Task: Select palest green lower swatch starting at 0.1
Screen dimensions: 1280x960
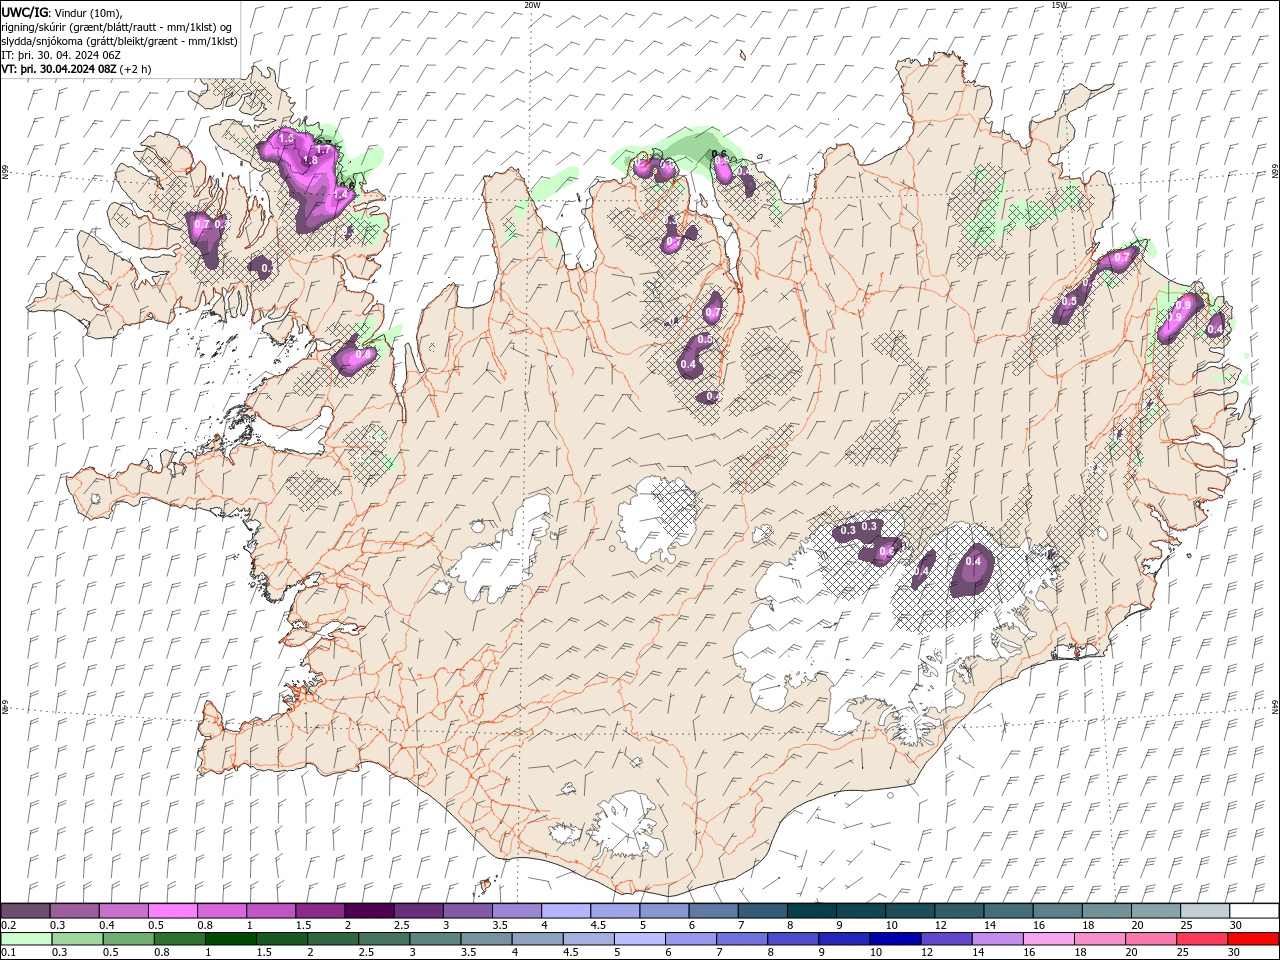Action: [x=27, y=939]
